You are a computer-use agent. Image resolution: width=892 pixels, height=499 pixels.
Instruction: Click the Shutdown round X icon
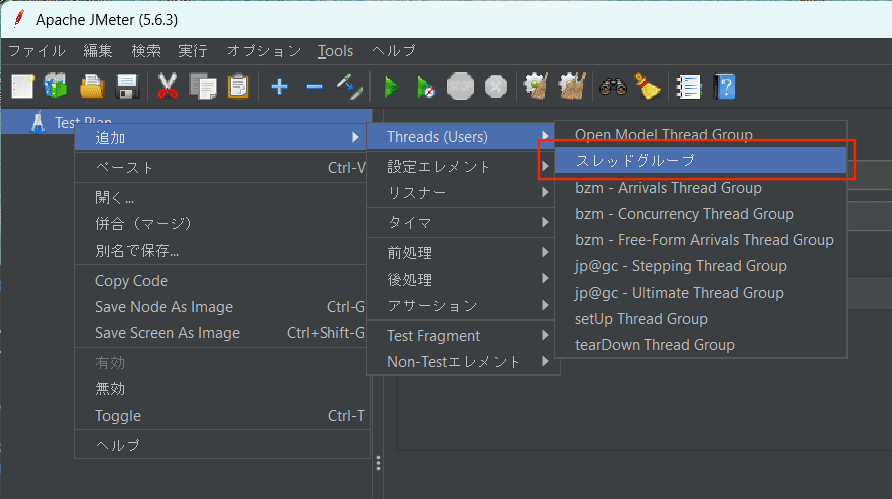coord(495,87)
